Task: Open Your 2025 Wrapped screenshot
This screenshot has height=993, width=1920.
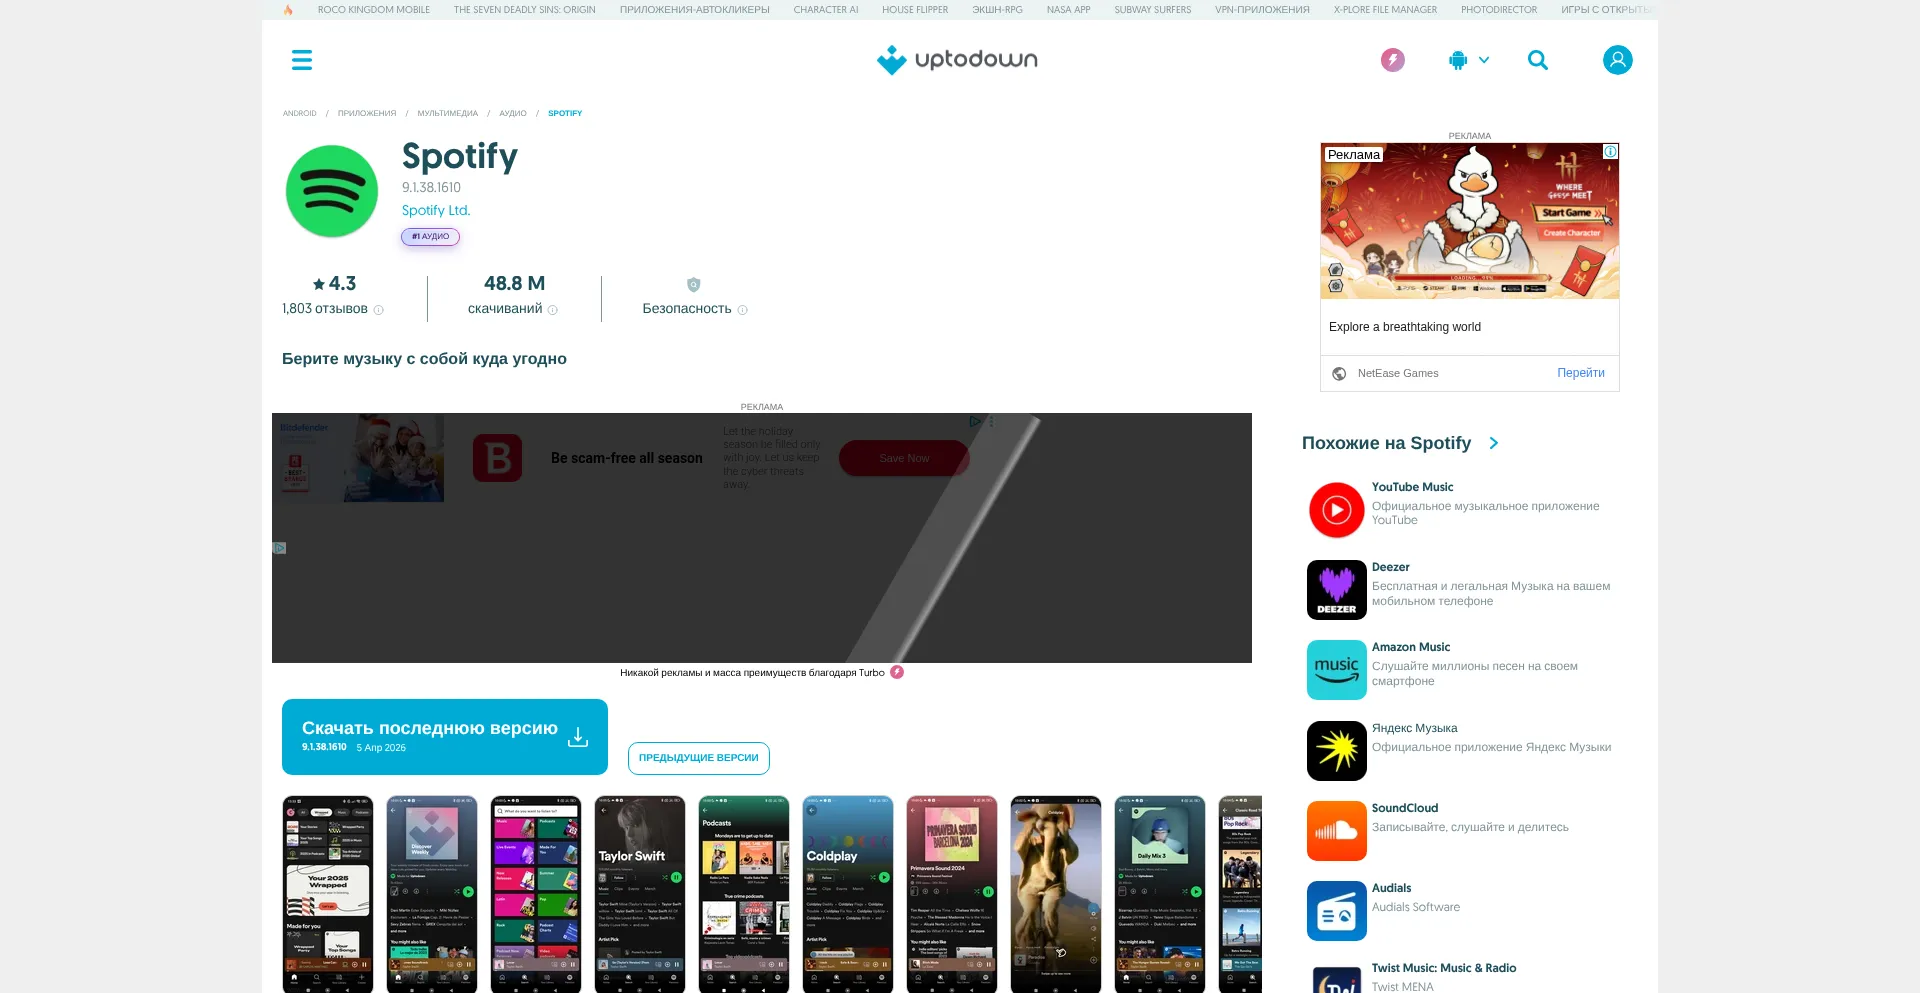Action: pos(328,894)
